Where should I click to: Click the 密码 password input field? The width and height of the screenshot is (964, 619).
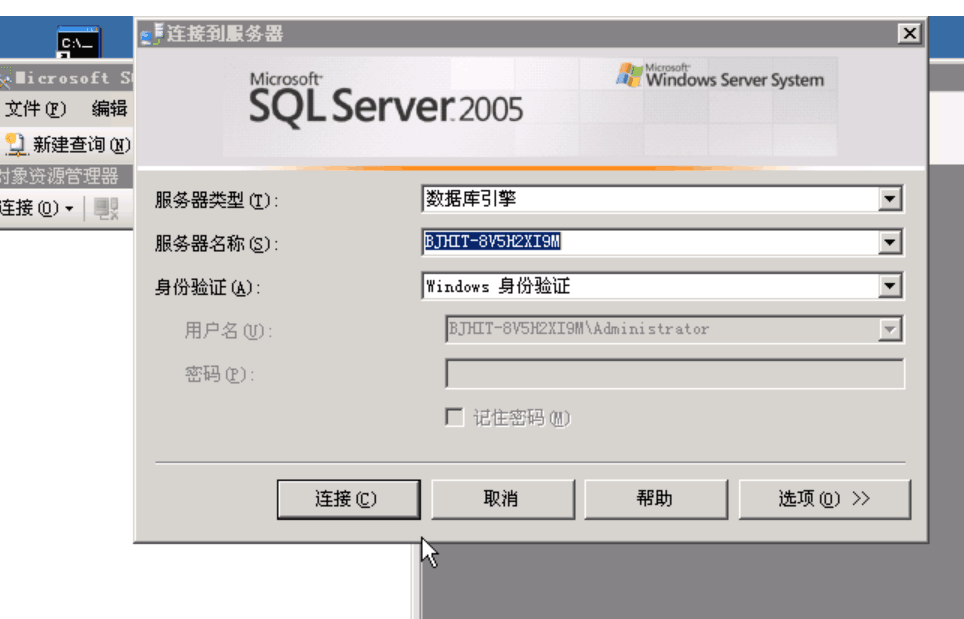[x=674, y=374]
